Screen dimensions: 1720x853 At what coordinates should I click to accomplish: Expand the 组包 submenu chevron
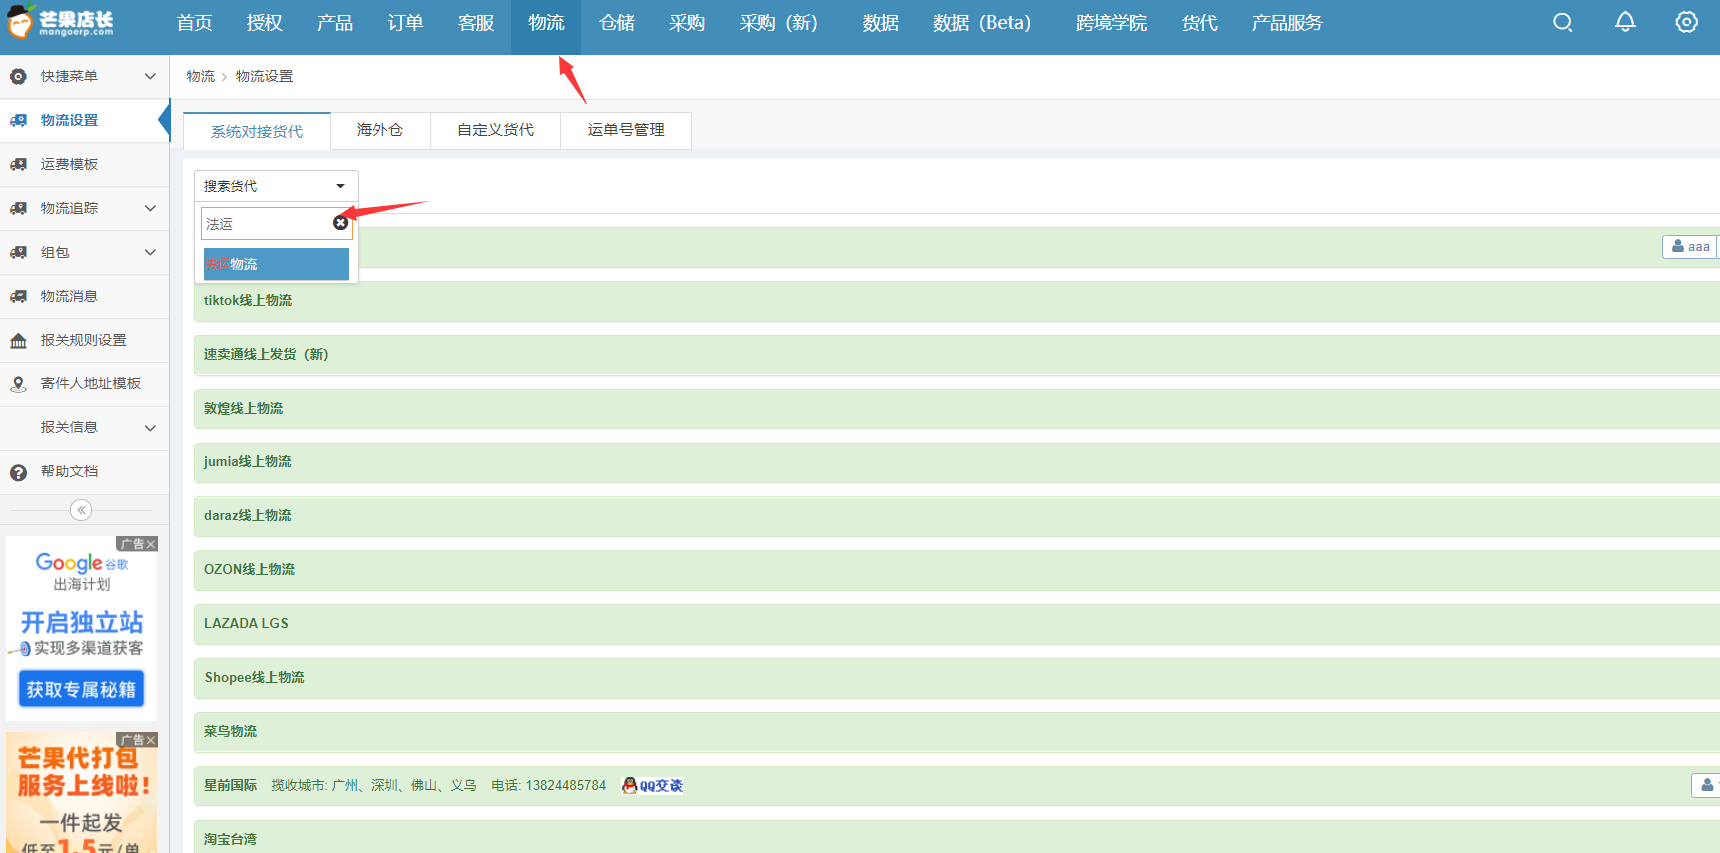click(150, 252)
